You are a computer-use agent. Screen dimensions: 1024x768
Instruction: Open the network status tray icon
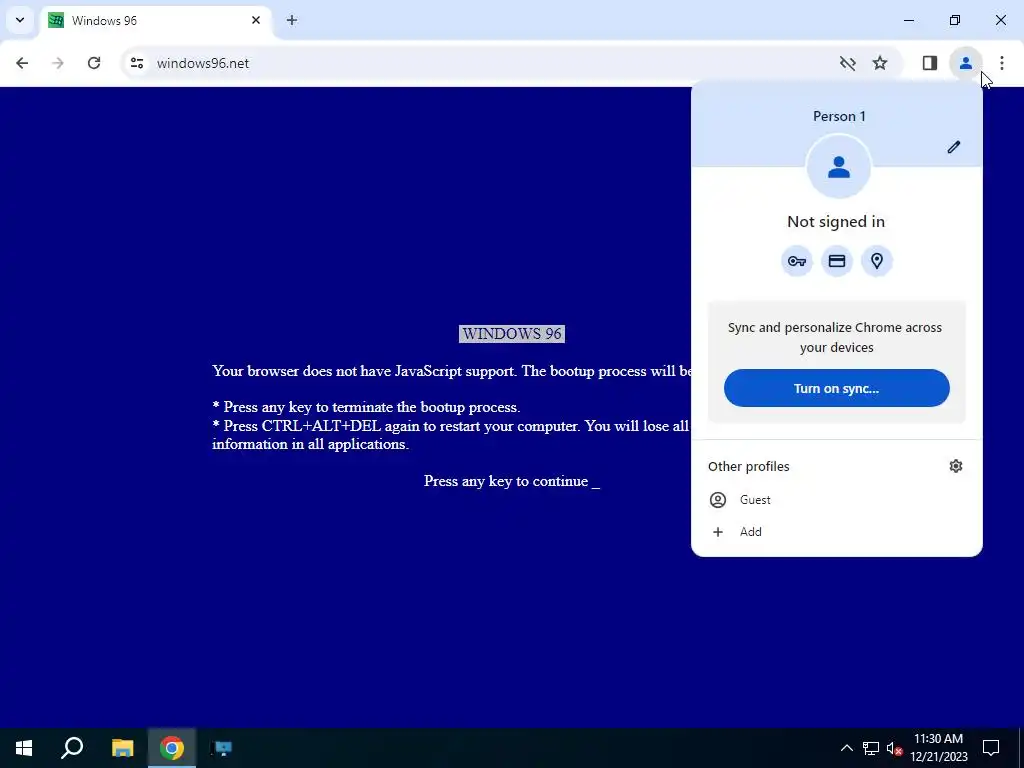coord(871,748)
